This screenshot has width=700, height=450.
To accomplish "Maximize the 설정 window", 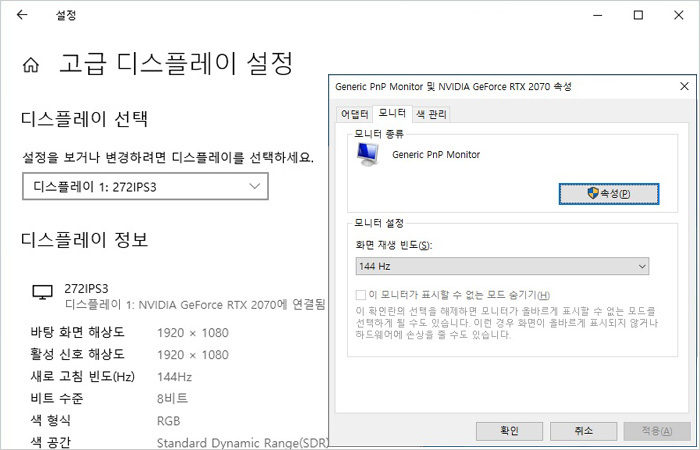I will pyautogui.click(x=637, y=16).
